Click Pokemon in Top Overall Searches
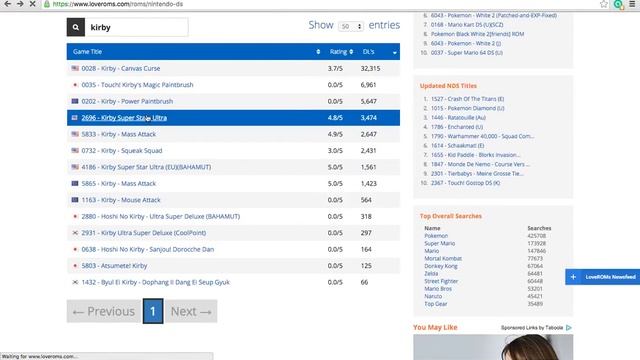640x360 pixels. pos(436,236)
